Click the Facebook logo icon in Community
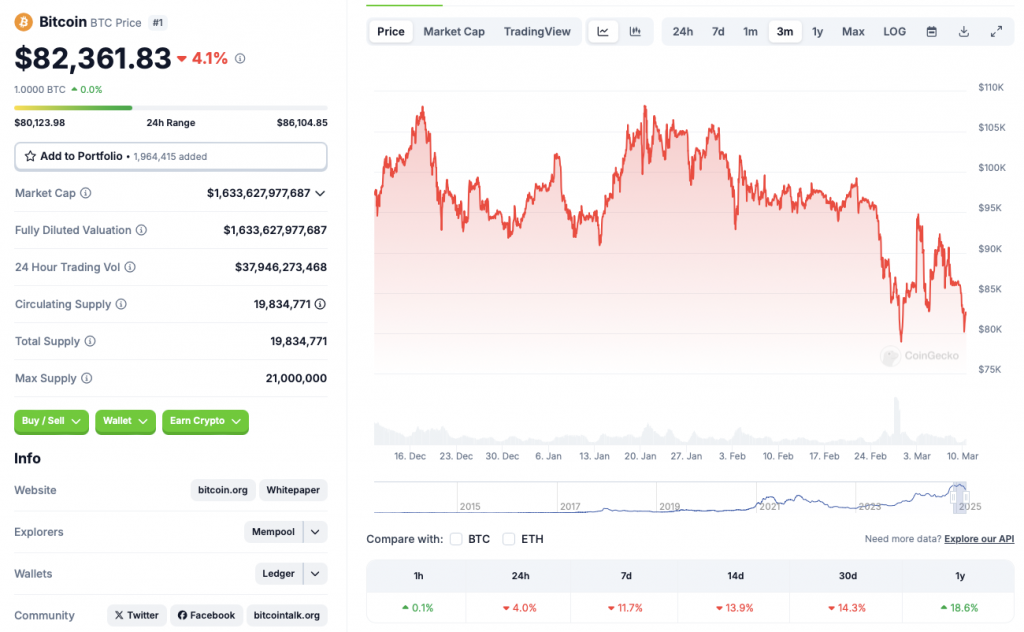Viewport: 1024px width, 632px height. pyautogui.click(x=182, y=615)
